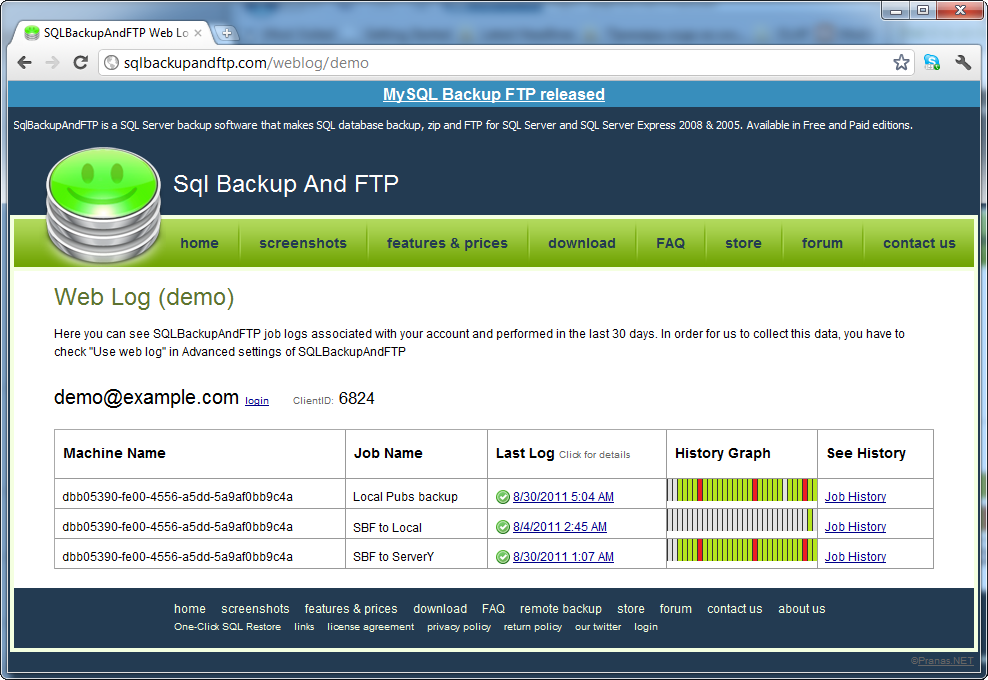This screenshot has width=988, height=680.
Task: Click the Web Log (demo) heading
Action: point(144,297)
